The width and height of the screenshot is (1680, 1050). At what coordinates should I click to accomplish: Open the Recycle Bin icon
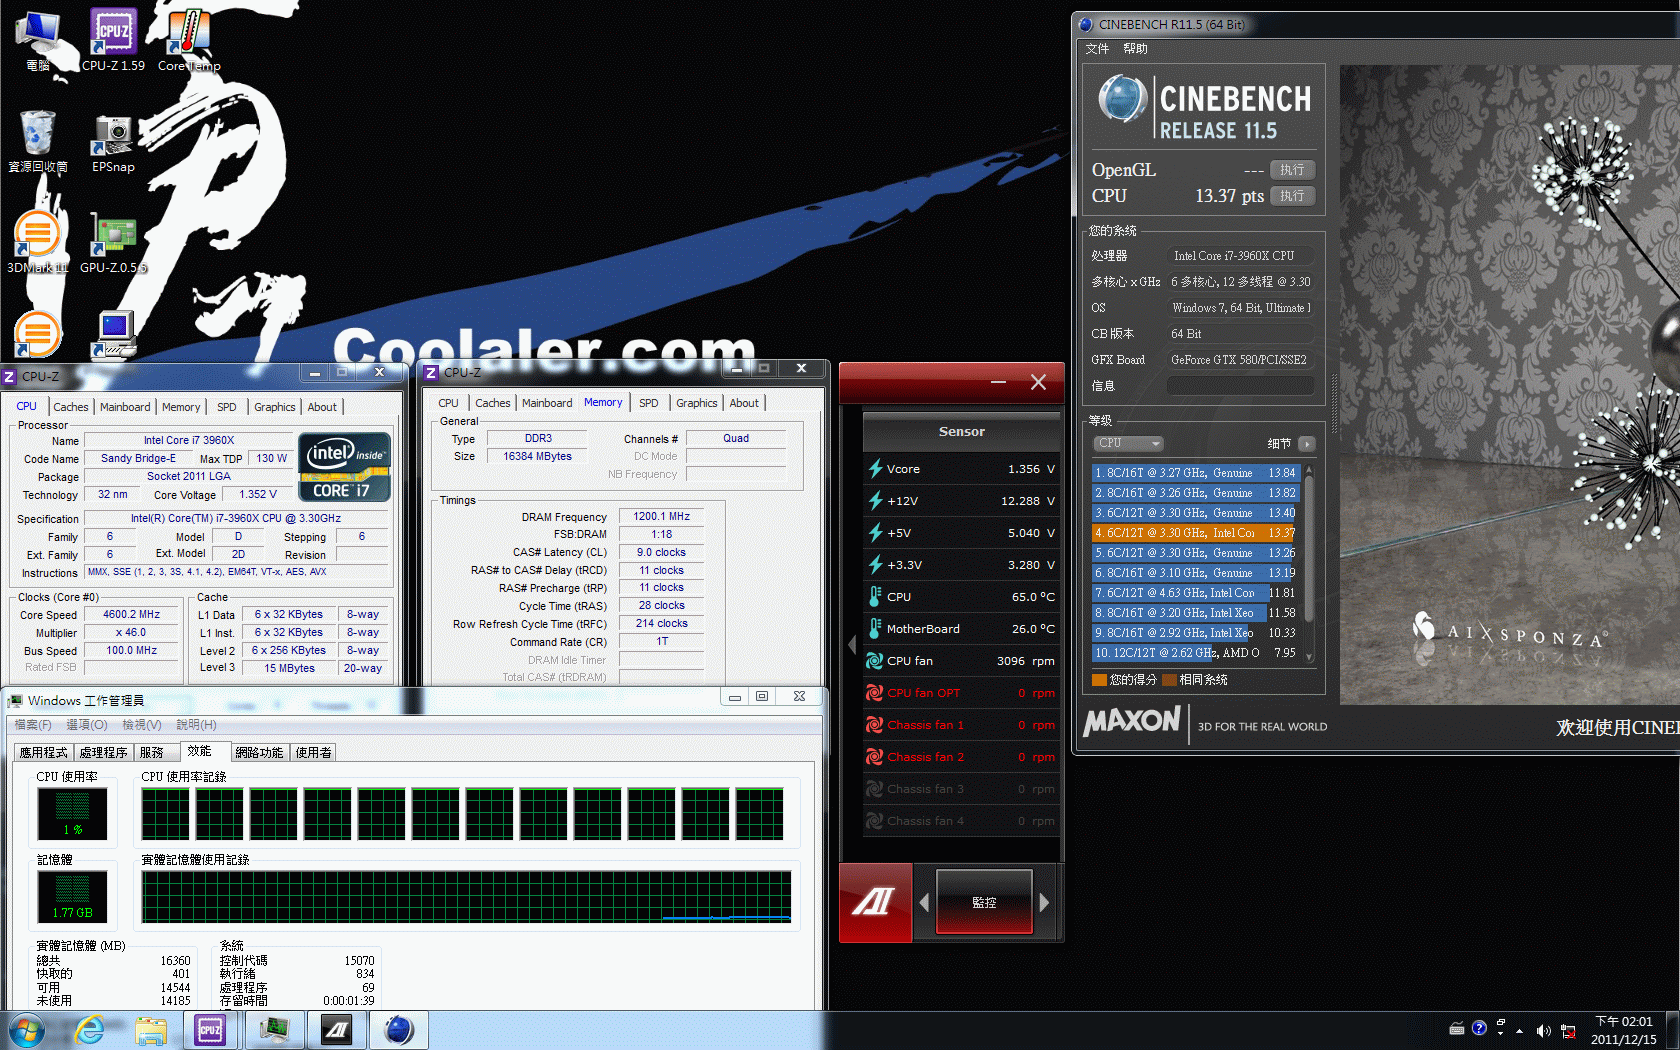[x=38, y=142]
